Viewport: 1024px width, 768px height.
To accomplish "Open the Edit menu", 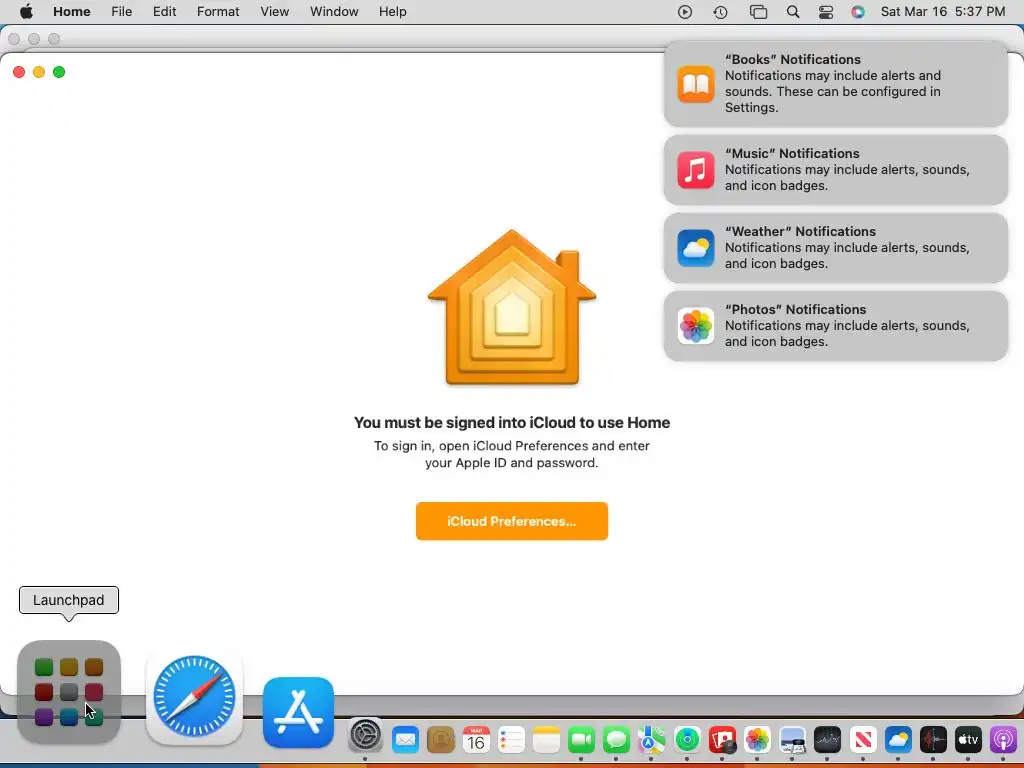I will (165, 11).
